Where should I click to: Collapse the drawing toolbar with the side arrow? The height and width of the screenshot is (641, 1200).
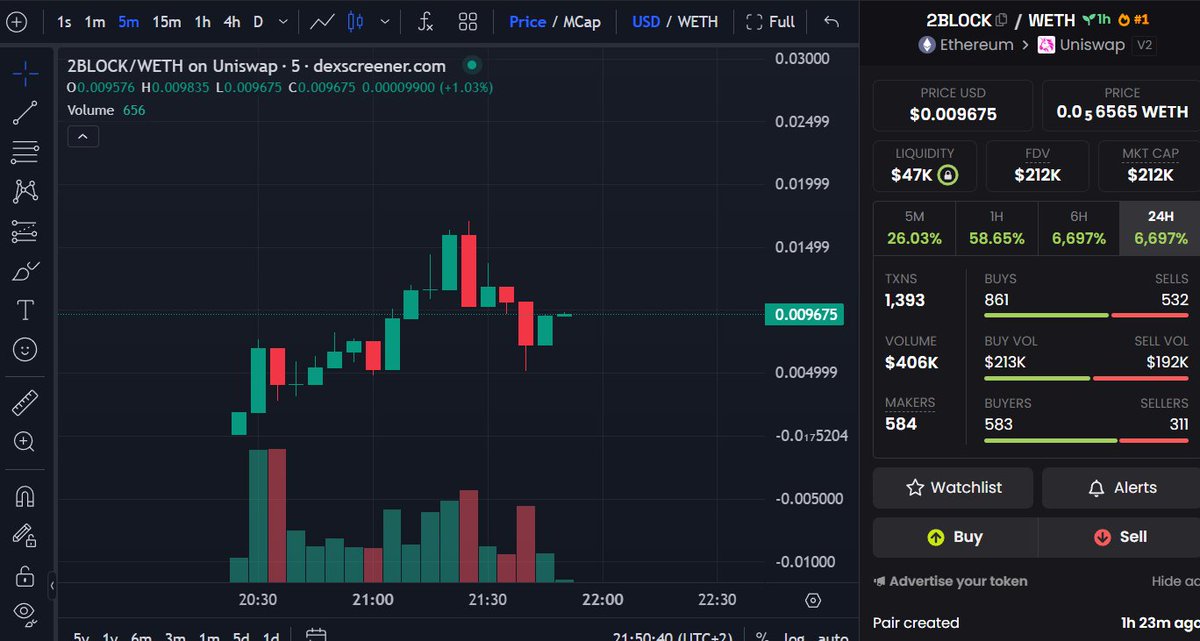pos(52,585)
